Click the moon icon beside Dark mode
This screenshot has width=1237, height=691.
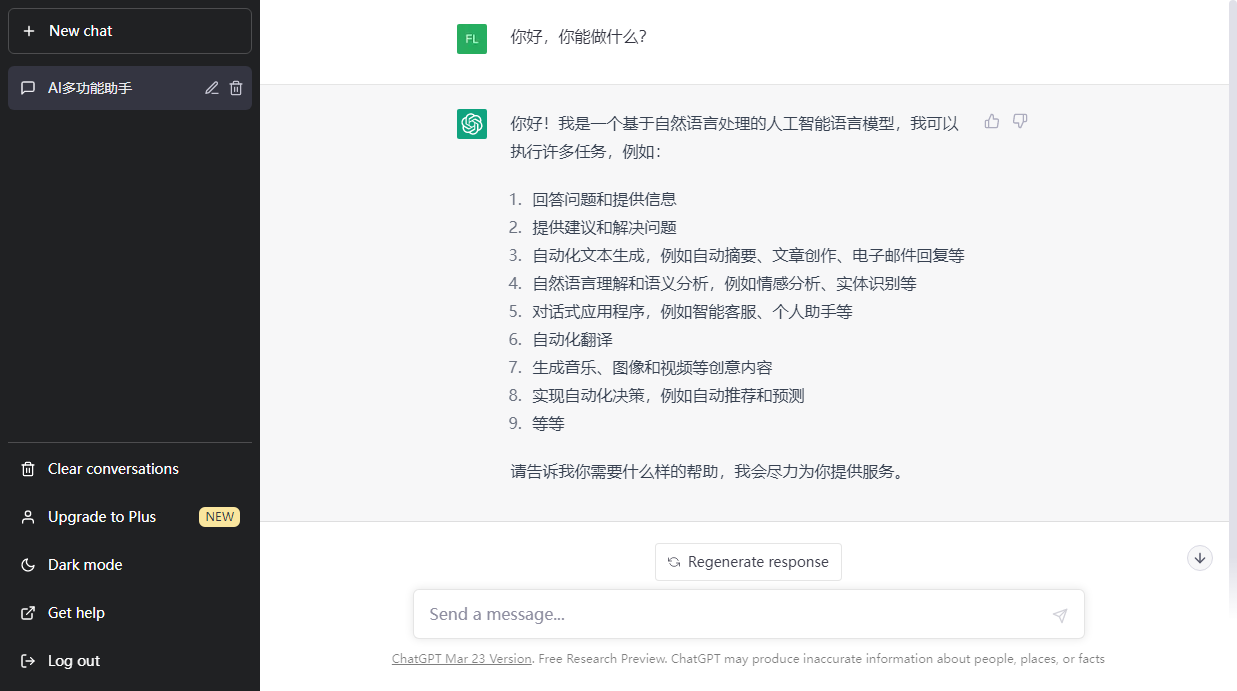pyautogui.click(x=28, y=565)
